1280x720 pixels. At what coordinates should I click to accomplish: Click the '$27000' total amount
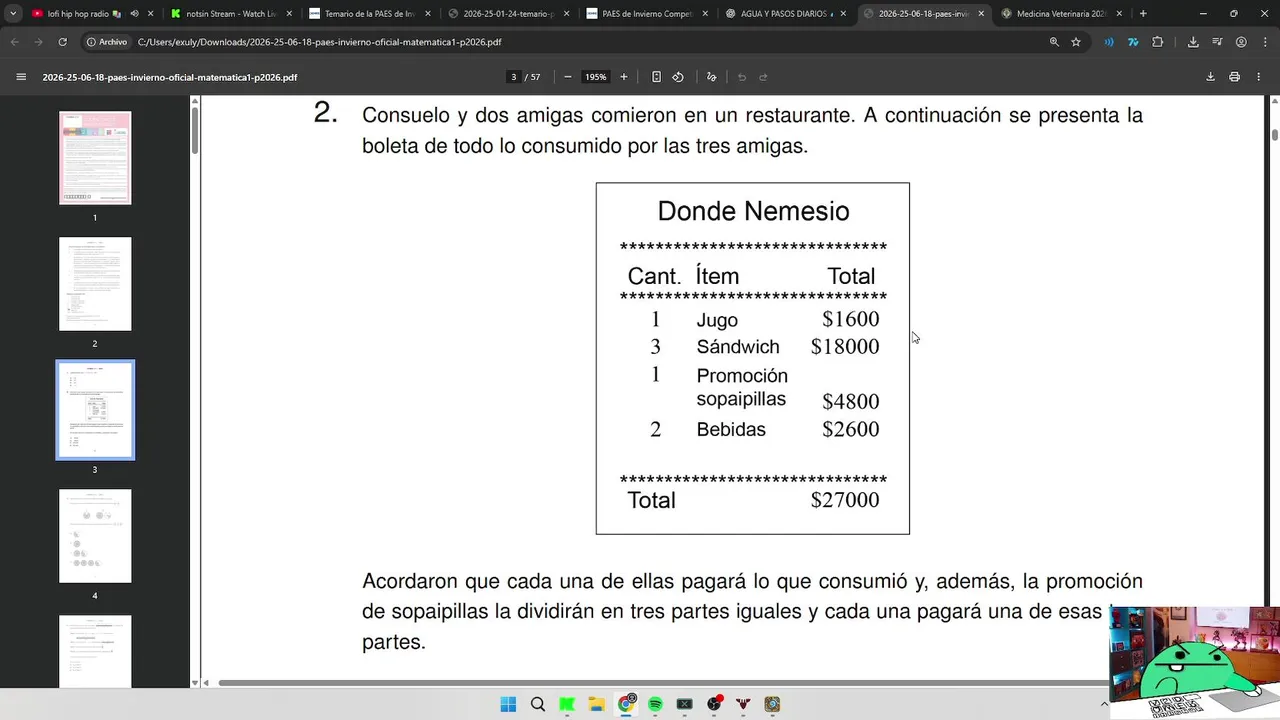[845, 500]
